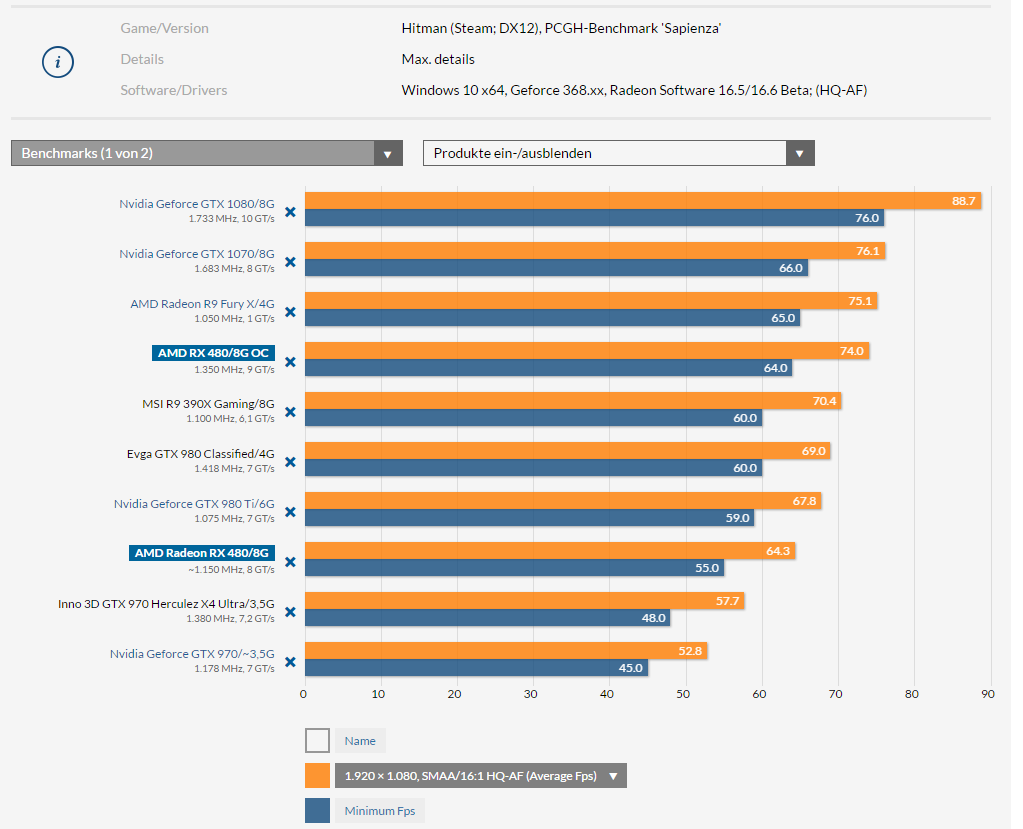Remove AMD RX 480/8G OC with its X
The height and width of the screenshot is (829, 1023).
pos(290,362)
